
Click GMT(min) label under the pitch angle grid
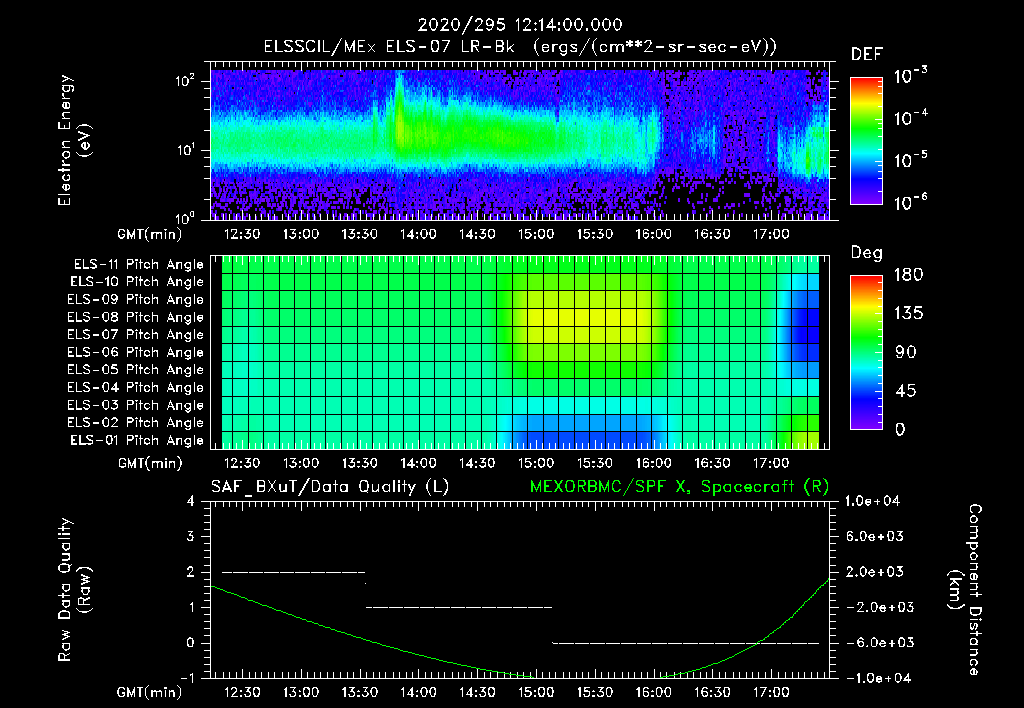[149, 463]
